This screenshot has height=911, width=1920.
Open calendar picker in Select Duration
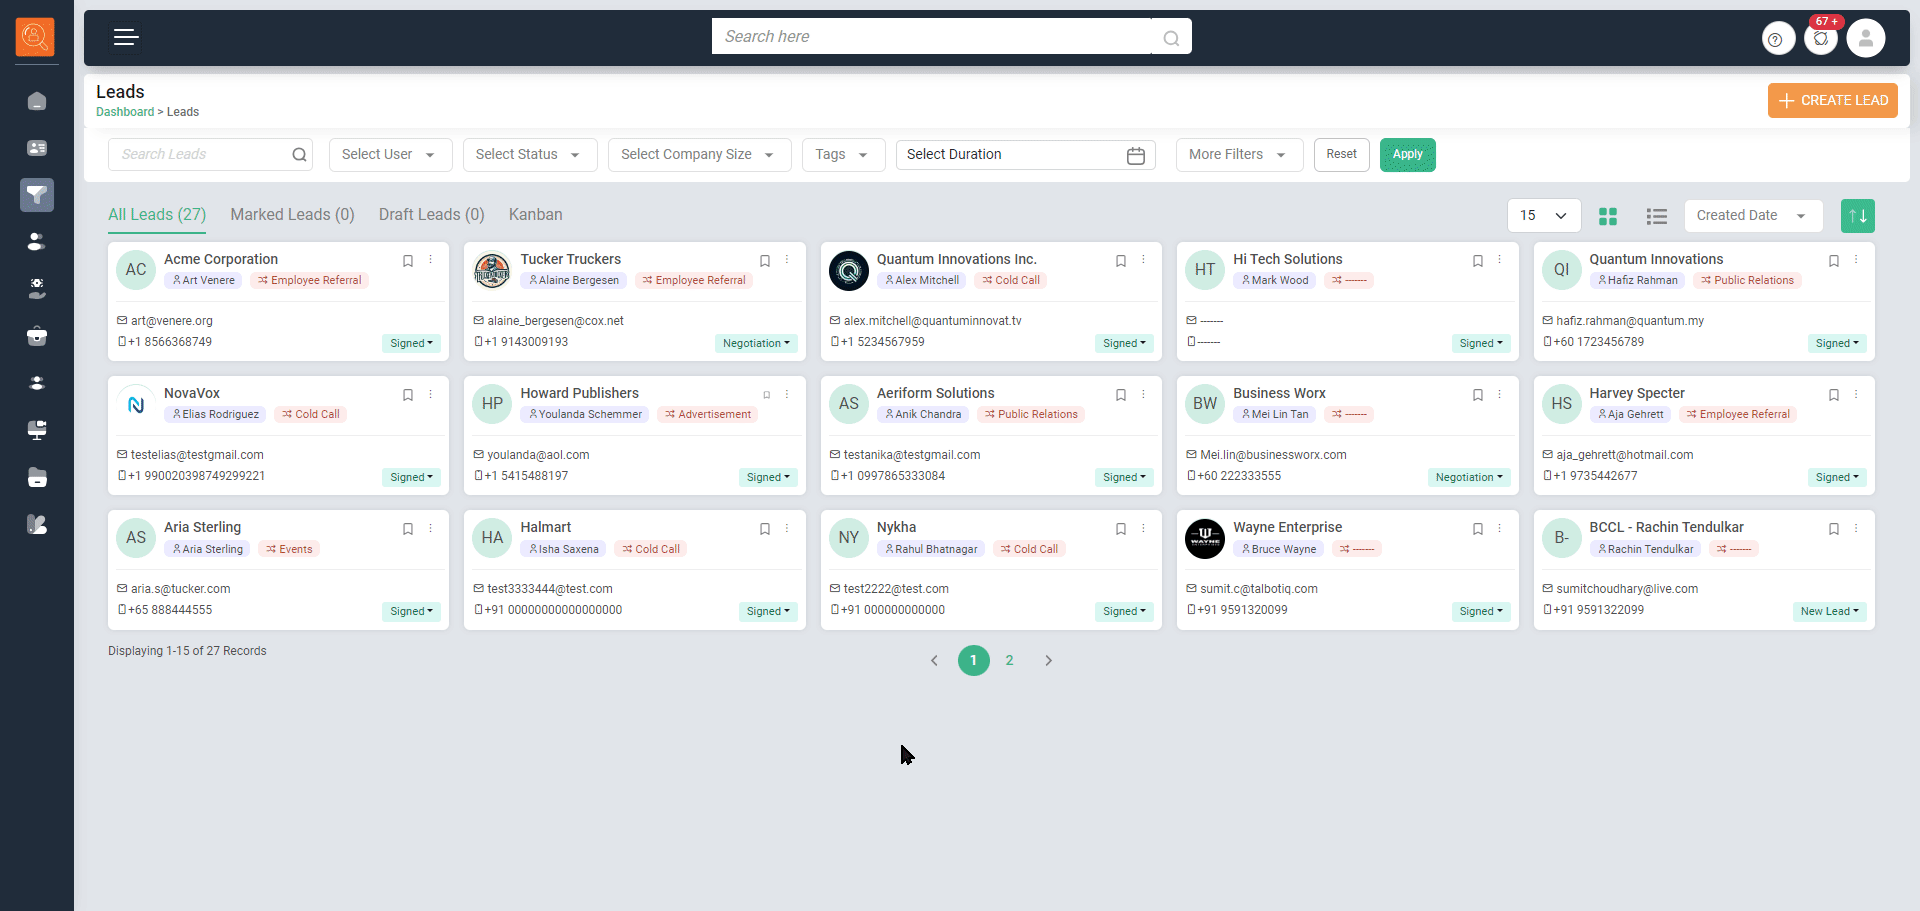(1135, 155)
